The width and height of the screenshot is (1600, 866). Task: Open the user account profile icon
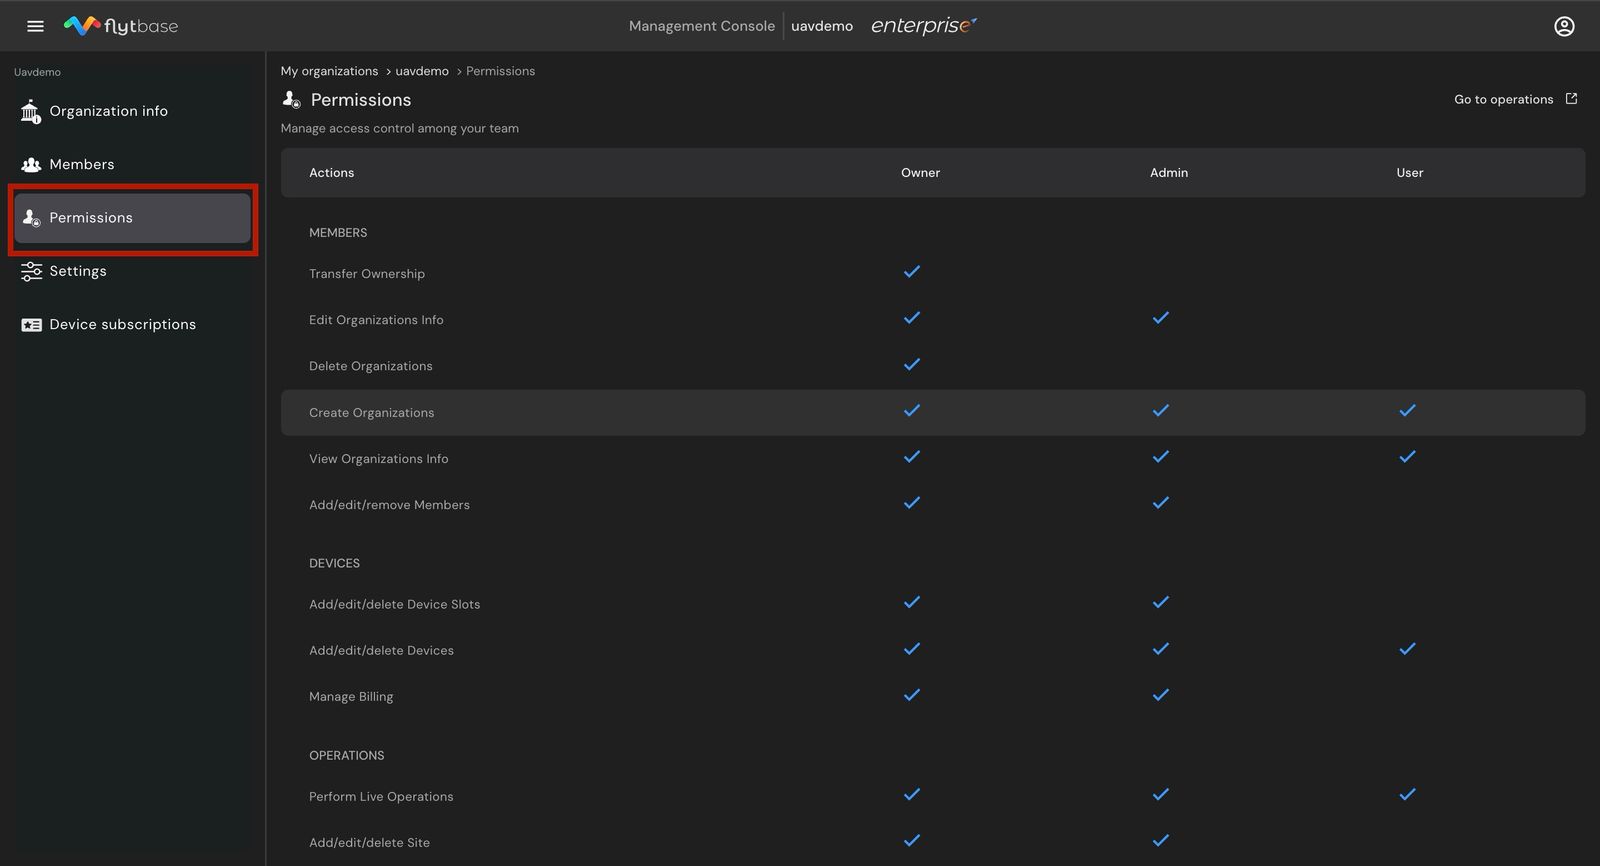1564,26
